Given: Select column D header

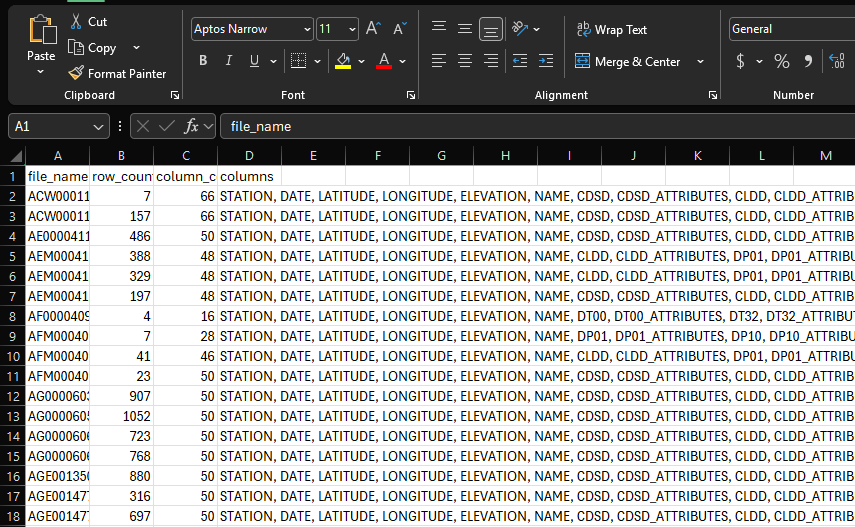Looking at the screenshot, I should pyautogui.click(x=249, y=156).
